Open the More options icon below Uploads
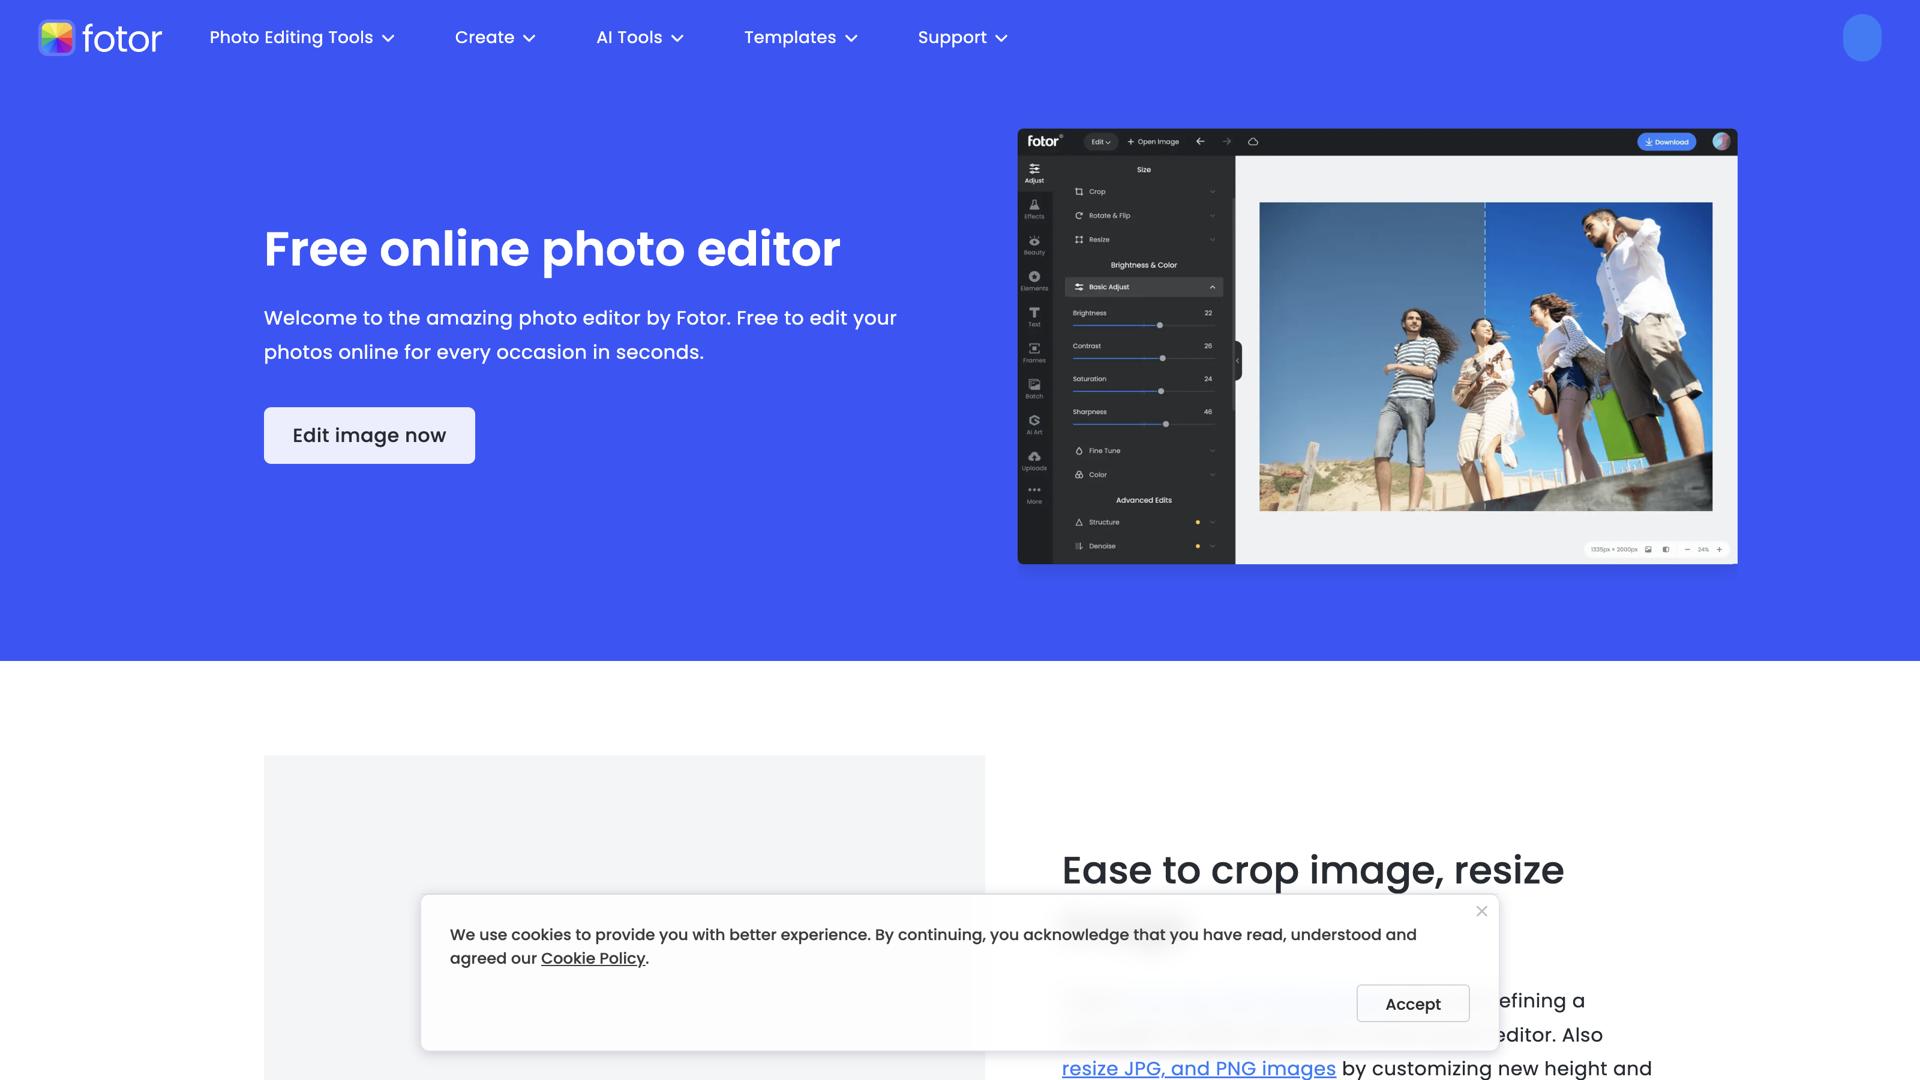This screenshot has width=1920, height=1080. [x=1033, y=491]
